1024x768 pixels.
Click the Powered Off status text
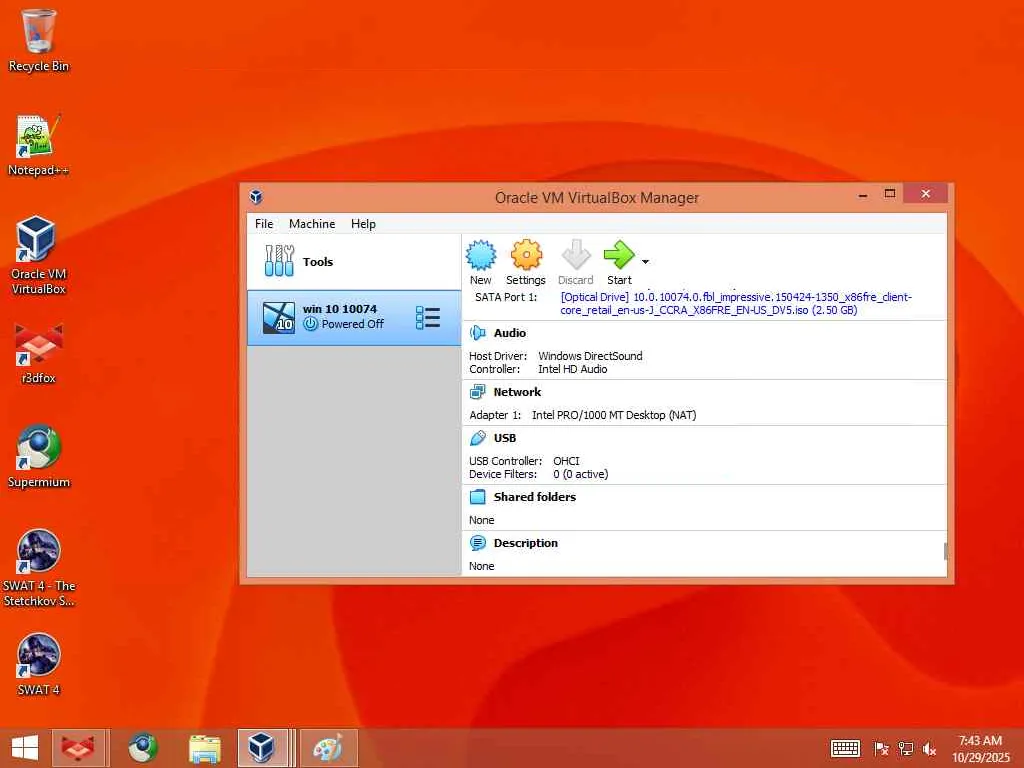[353, 324]
